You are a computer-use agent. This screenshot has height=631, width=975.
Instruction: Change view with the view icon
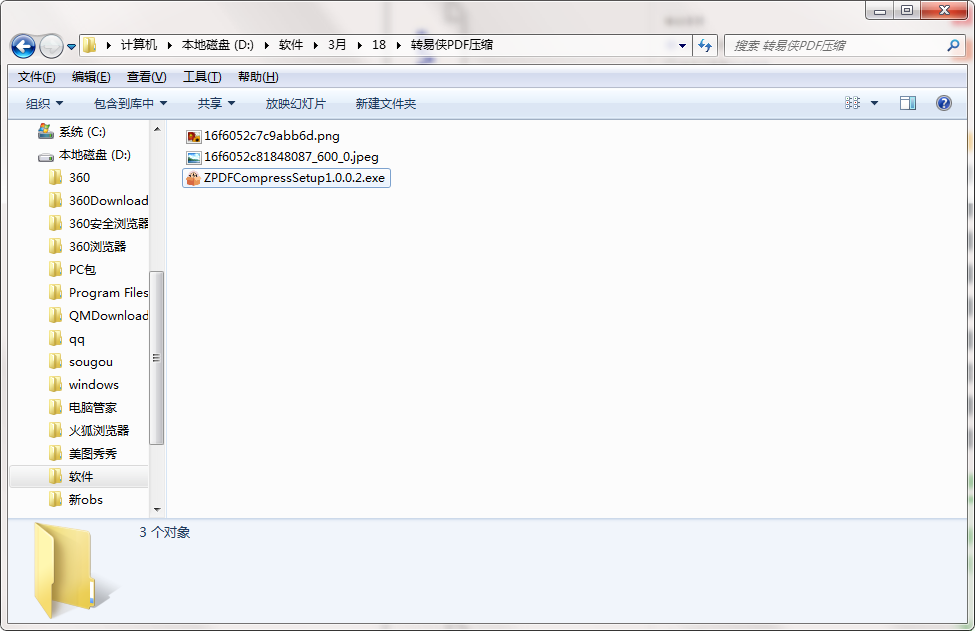853,103
